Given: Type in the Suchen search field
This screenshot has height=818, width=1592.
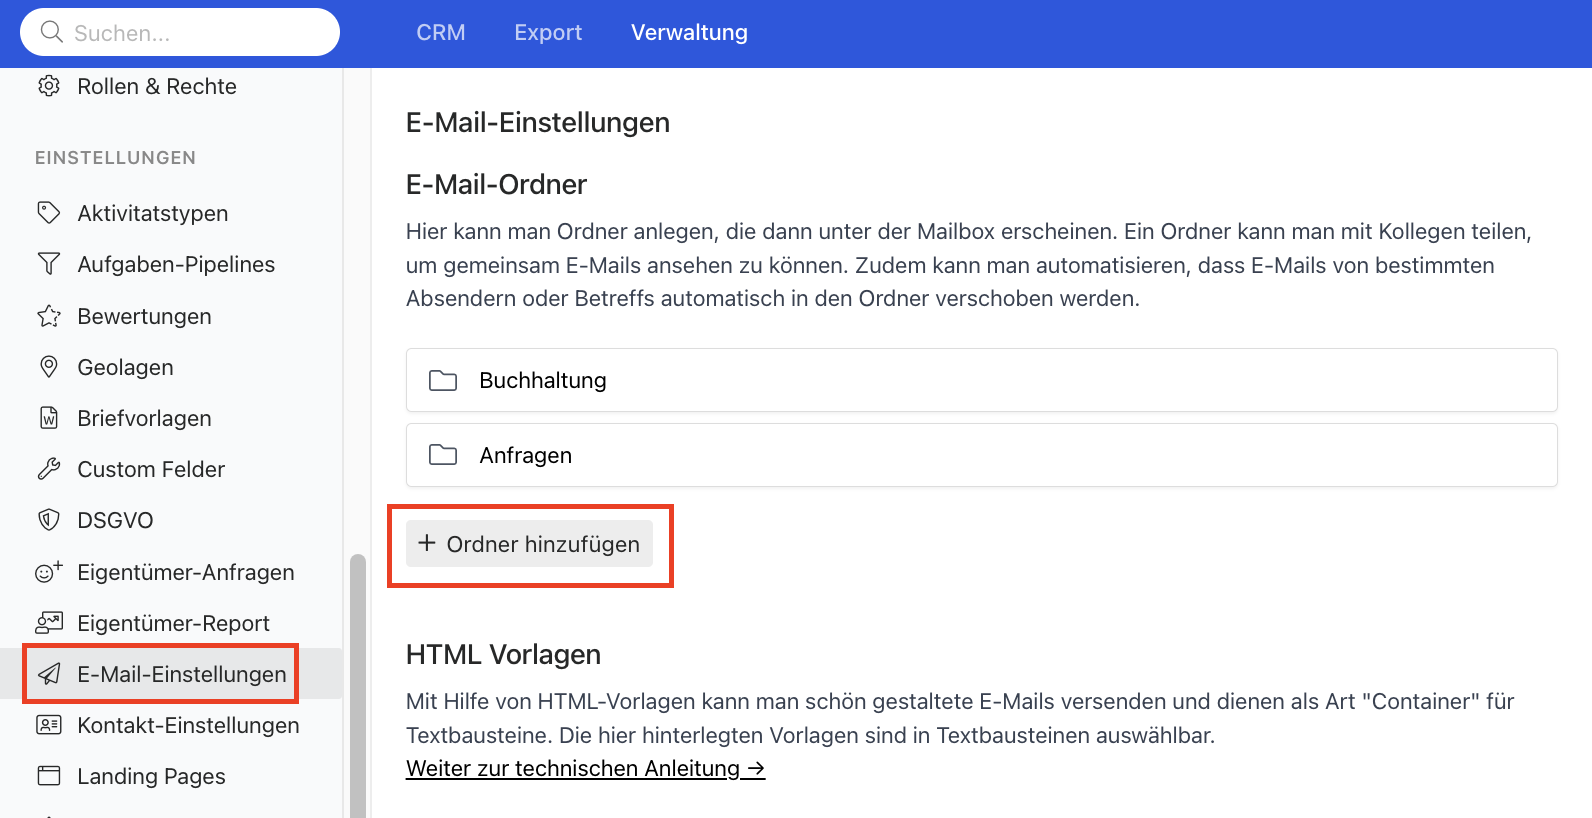Looking at the screenshot, I should pos(190,33).
